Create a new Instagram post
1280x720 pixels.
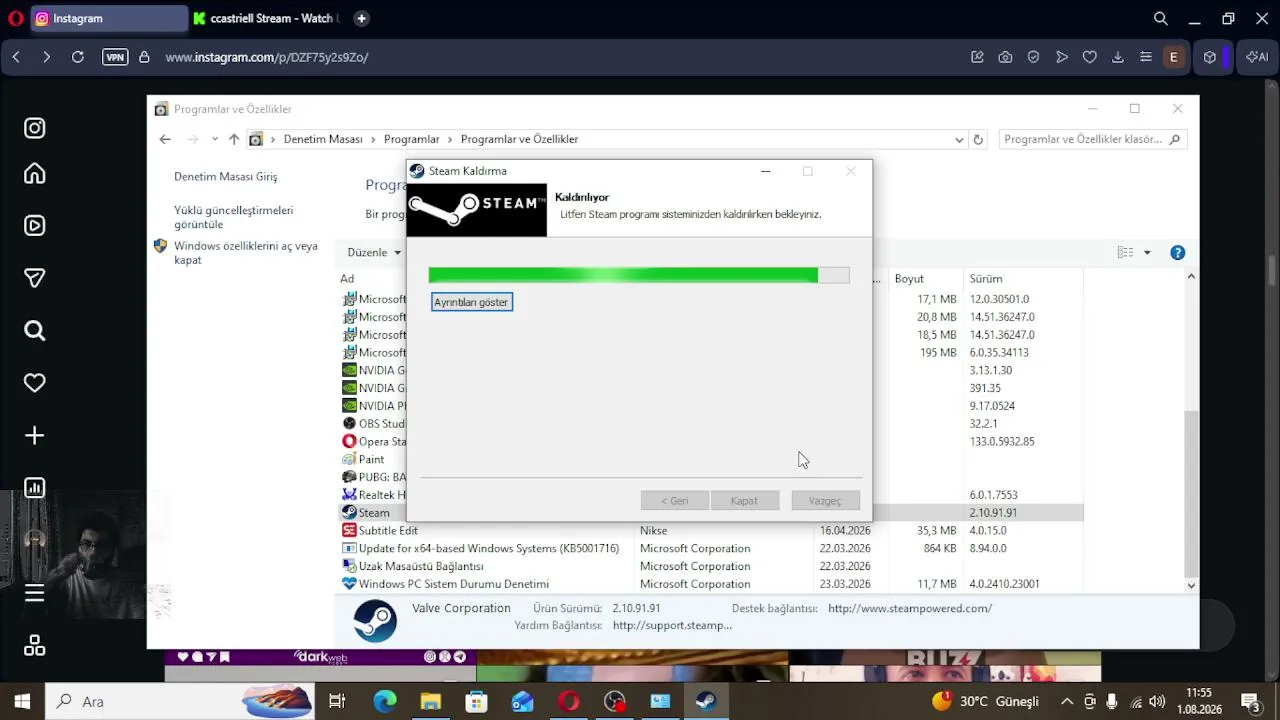coord(35,435)
